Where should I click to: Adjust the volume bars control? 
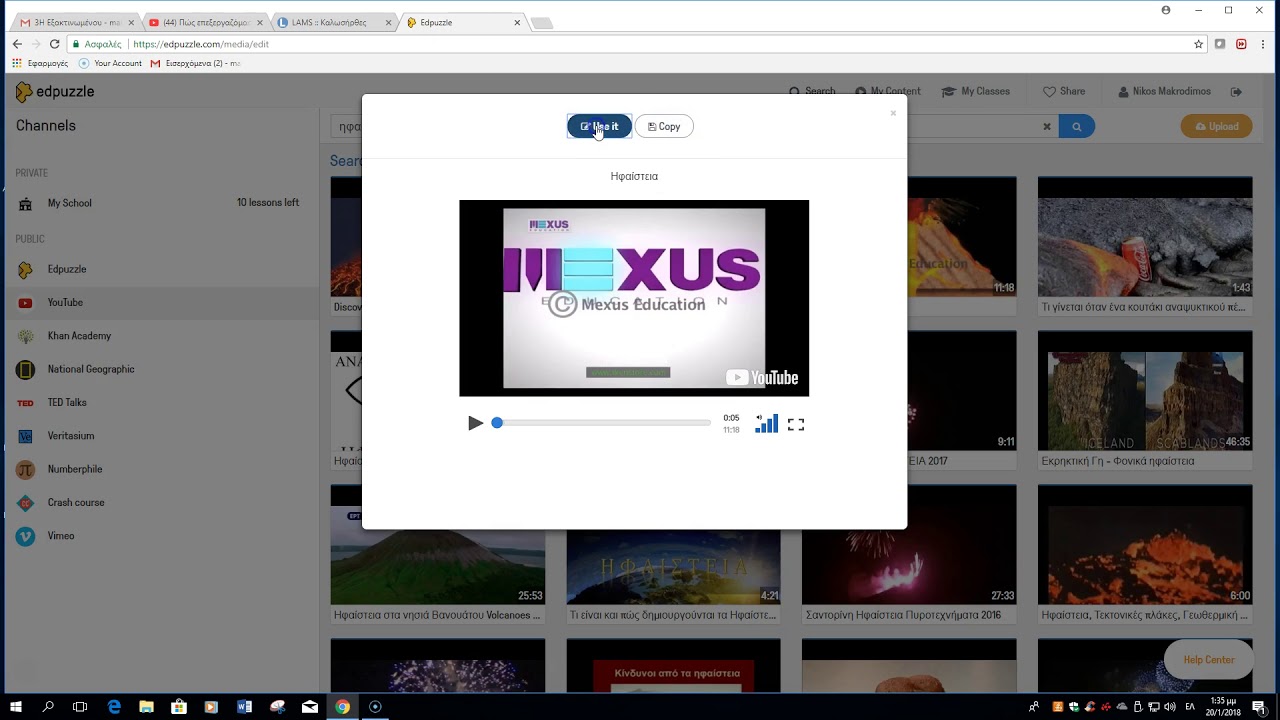766,423
